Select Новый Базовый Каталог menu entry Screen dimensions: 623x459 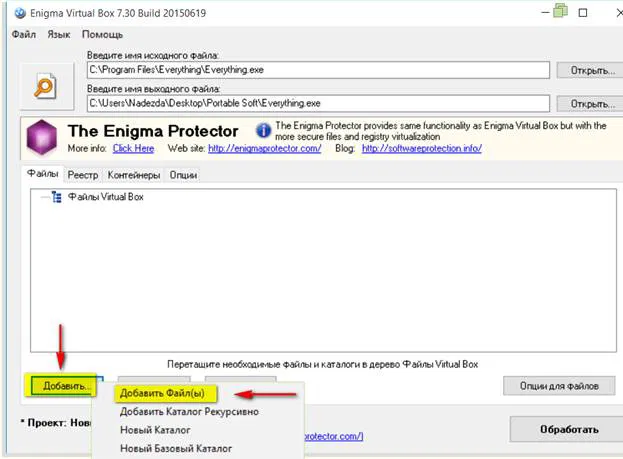(x=176, y=448)
